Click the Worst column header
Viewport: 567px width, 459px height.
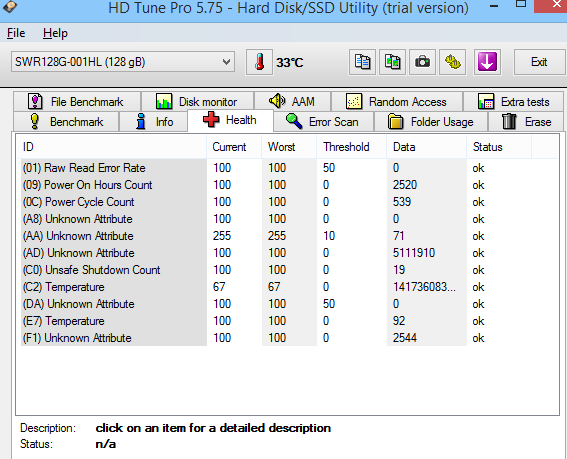289,147
